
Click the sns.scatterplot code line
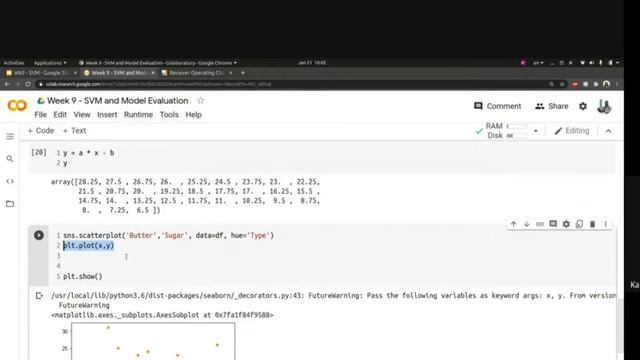(169, 236)
